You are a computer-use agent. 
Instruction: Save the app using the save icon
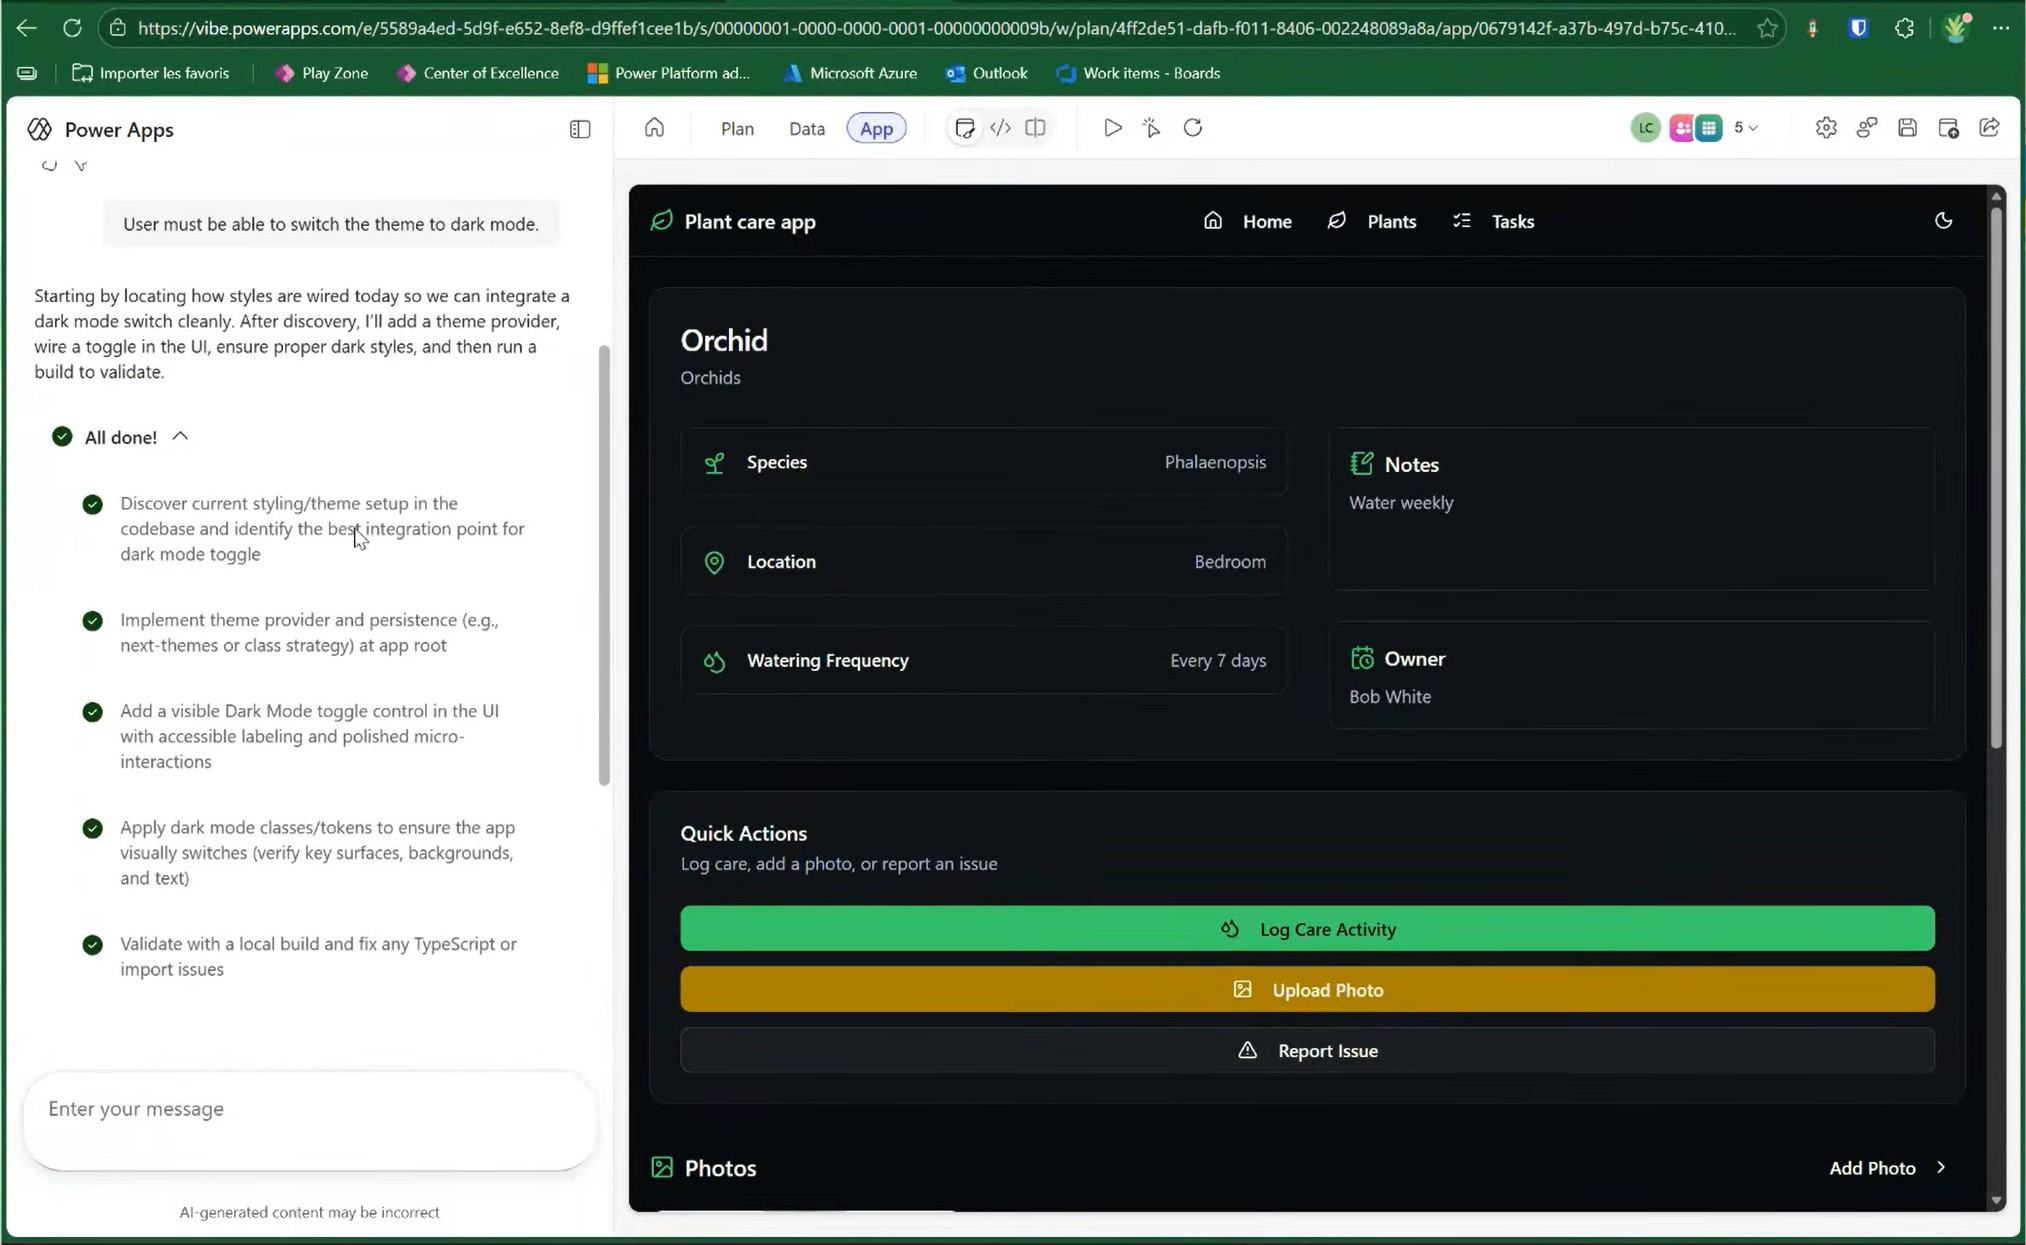point(1908,127)
